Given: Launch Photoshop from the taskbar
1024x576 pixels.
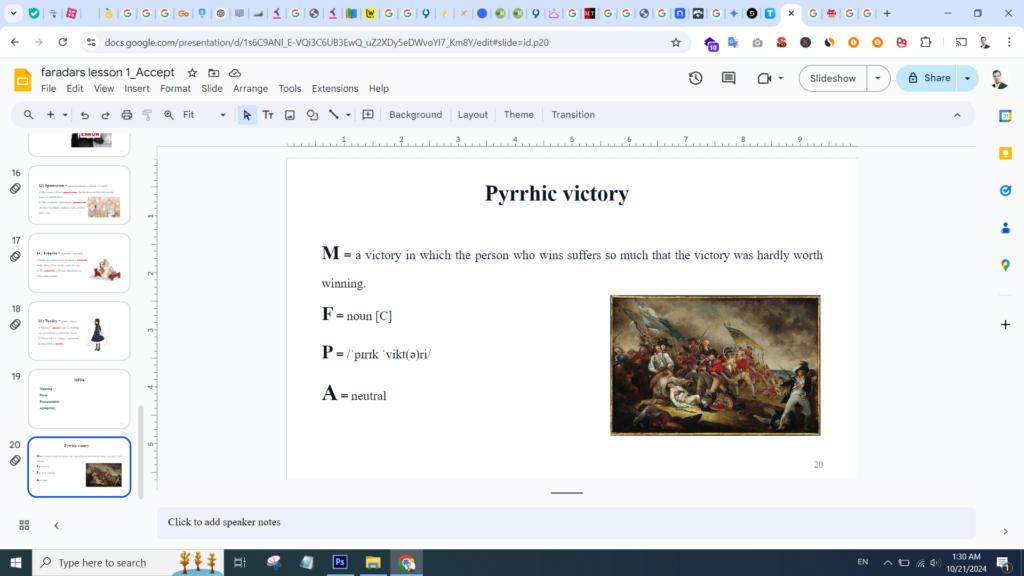Looking at the screenshot, I should coord(340,562).
